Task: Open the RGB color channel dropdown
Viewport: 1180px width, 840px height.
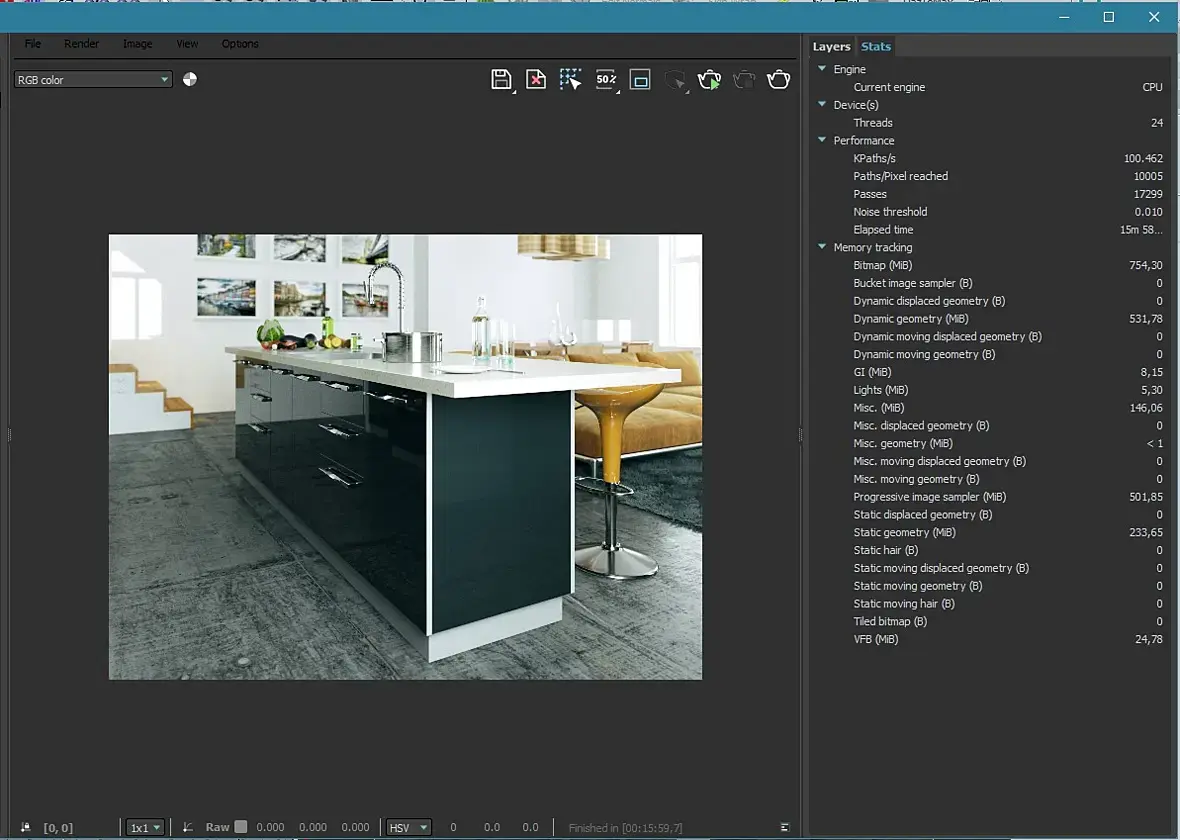Action: click(93, 79)
